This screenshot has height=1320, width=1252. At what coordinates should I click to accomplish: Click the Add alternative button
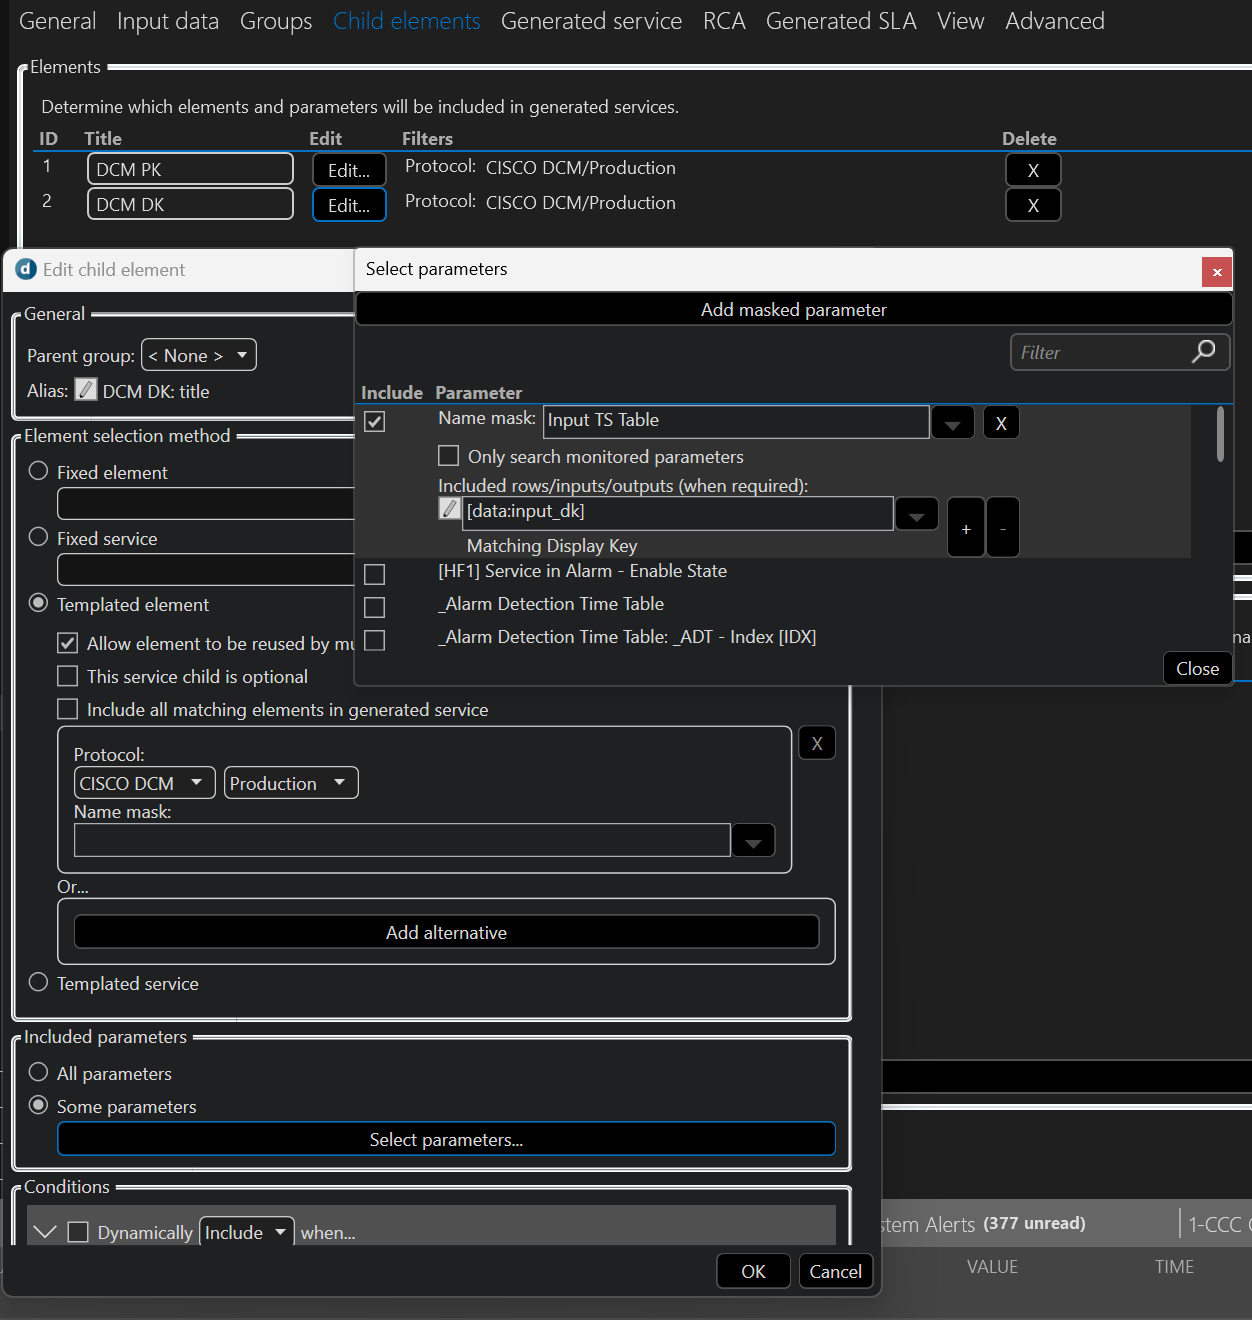tap(446, 932)
